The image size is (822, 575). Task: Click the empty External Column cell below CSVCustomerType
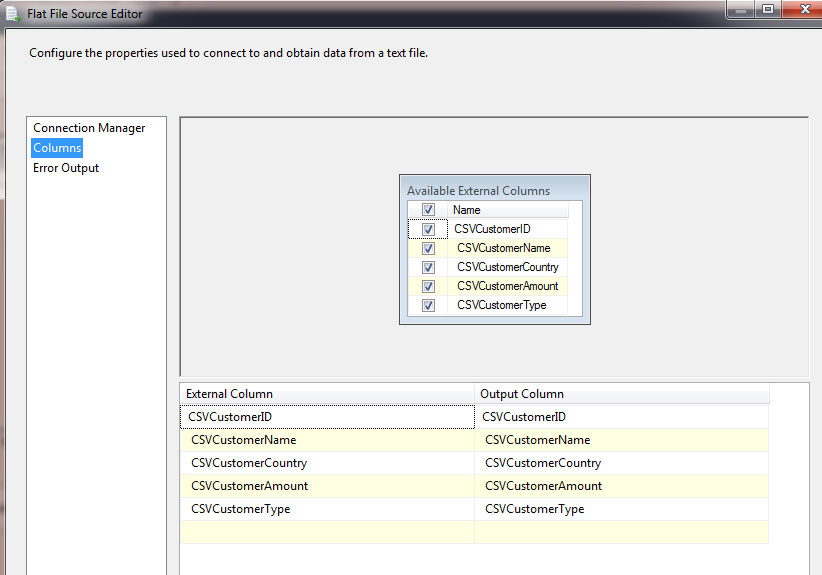[327, 532]
